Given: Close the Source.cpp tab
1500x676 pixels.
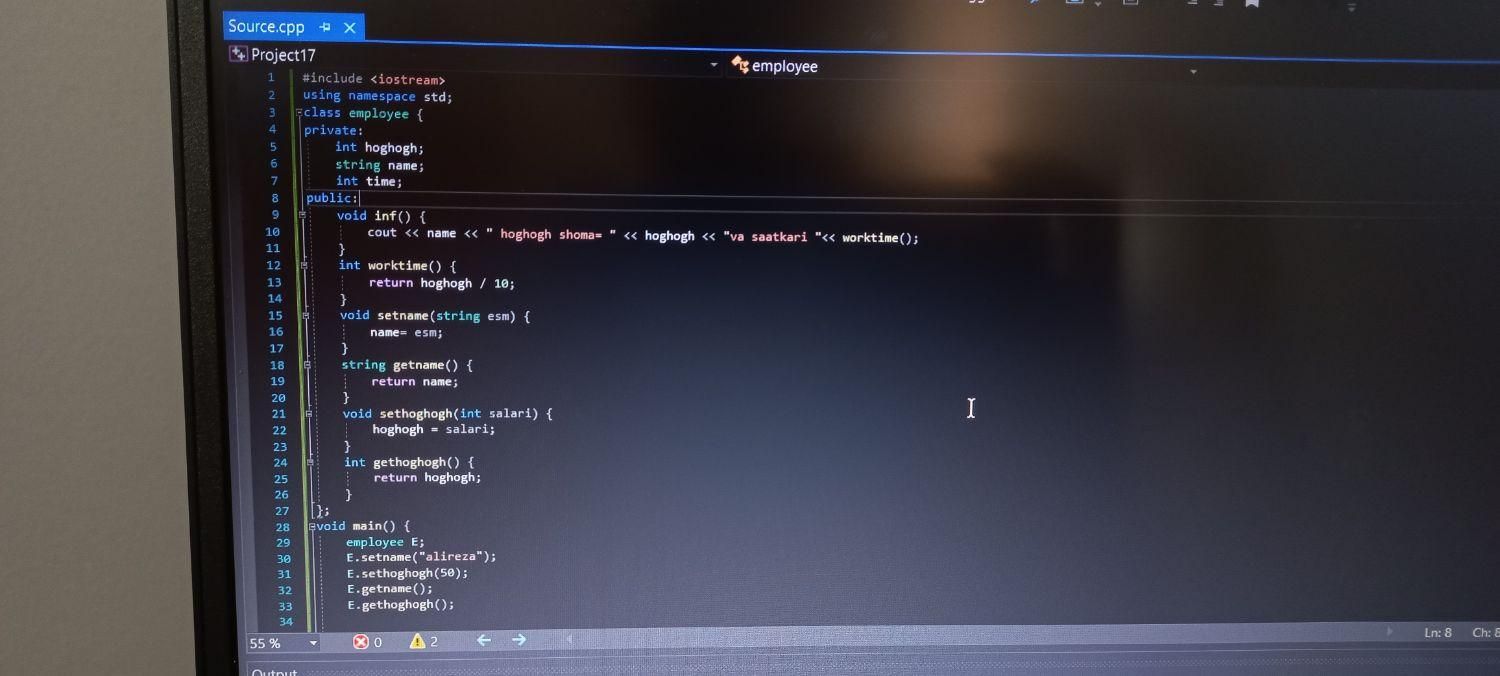Looking at the screenshot, I should click(349, 28).
